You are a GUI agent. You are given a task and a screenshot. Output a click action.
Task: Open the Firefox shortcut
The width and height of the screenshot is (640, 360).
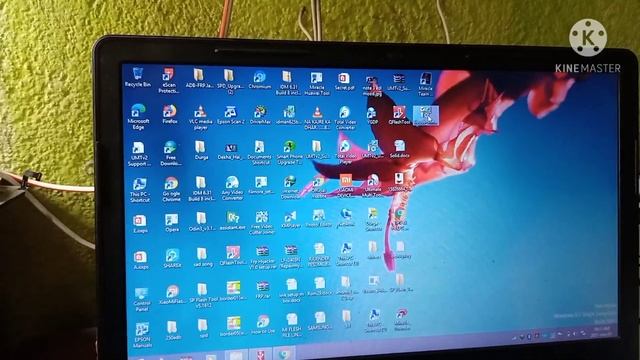169,114
